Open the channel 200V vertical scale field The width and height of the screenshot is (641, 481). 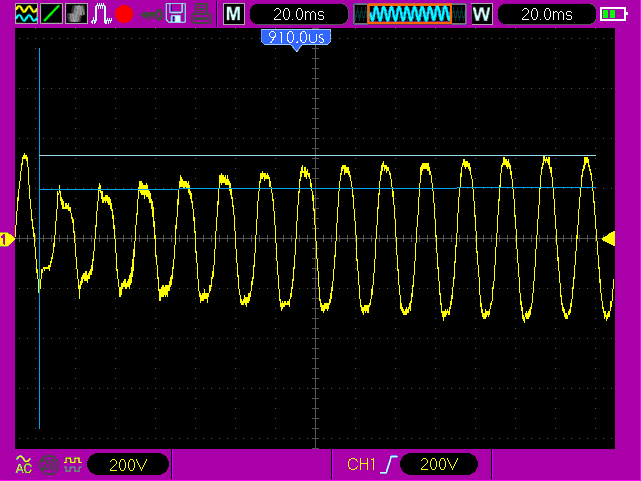(127, 464)
